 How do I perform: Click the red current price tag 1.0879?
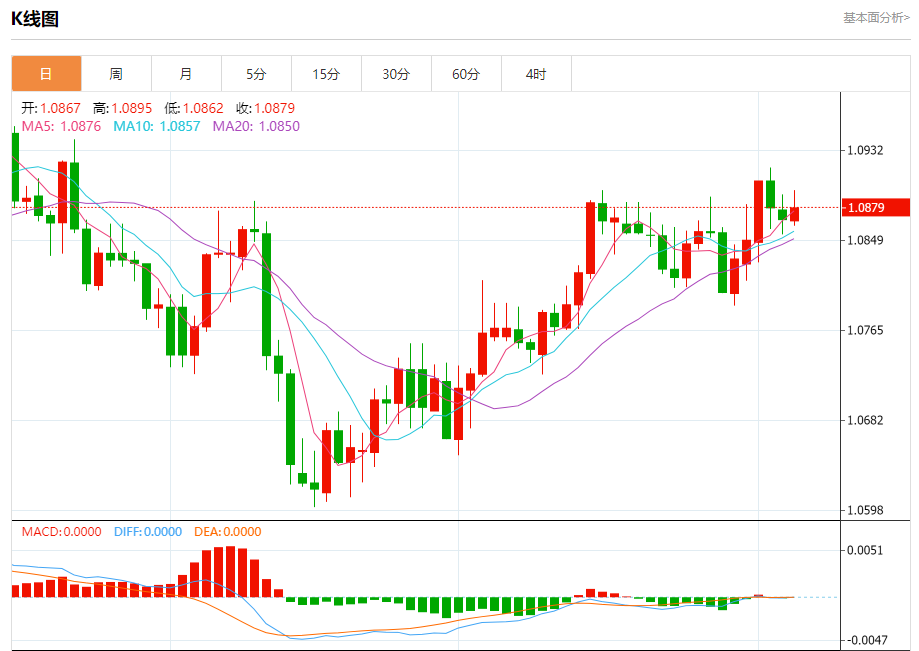pyautogui.click(x=876, y=207)
